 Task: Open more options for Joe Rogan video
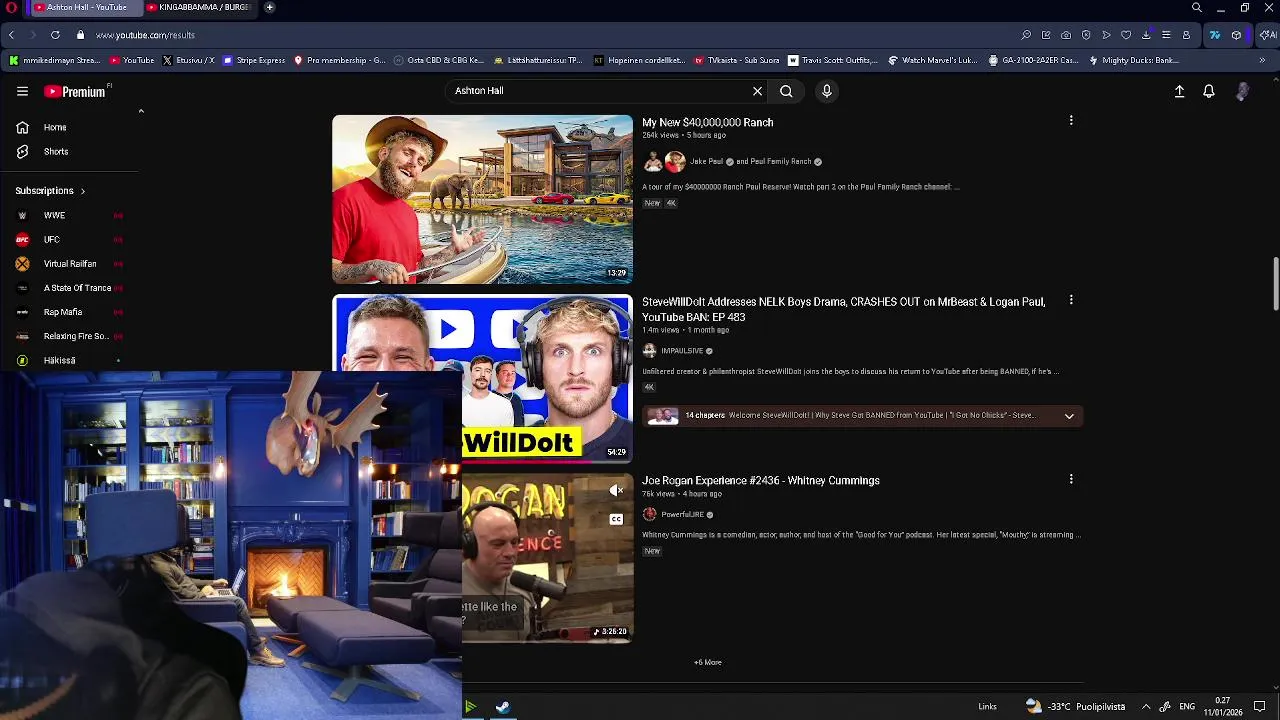tap(1071, 480)
